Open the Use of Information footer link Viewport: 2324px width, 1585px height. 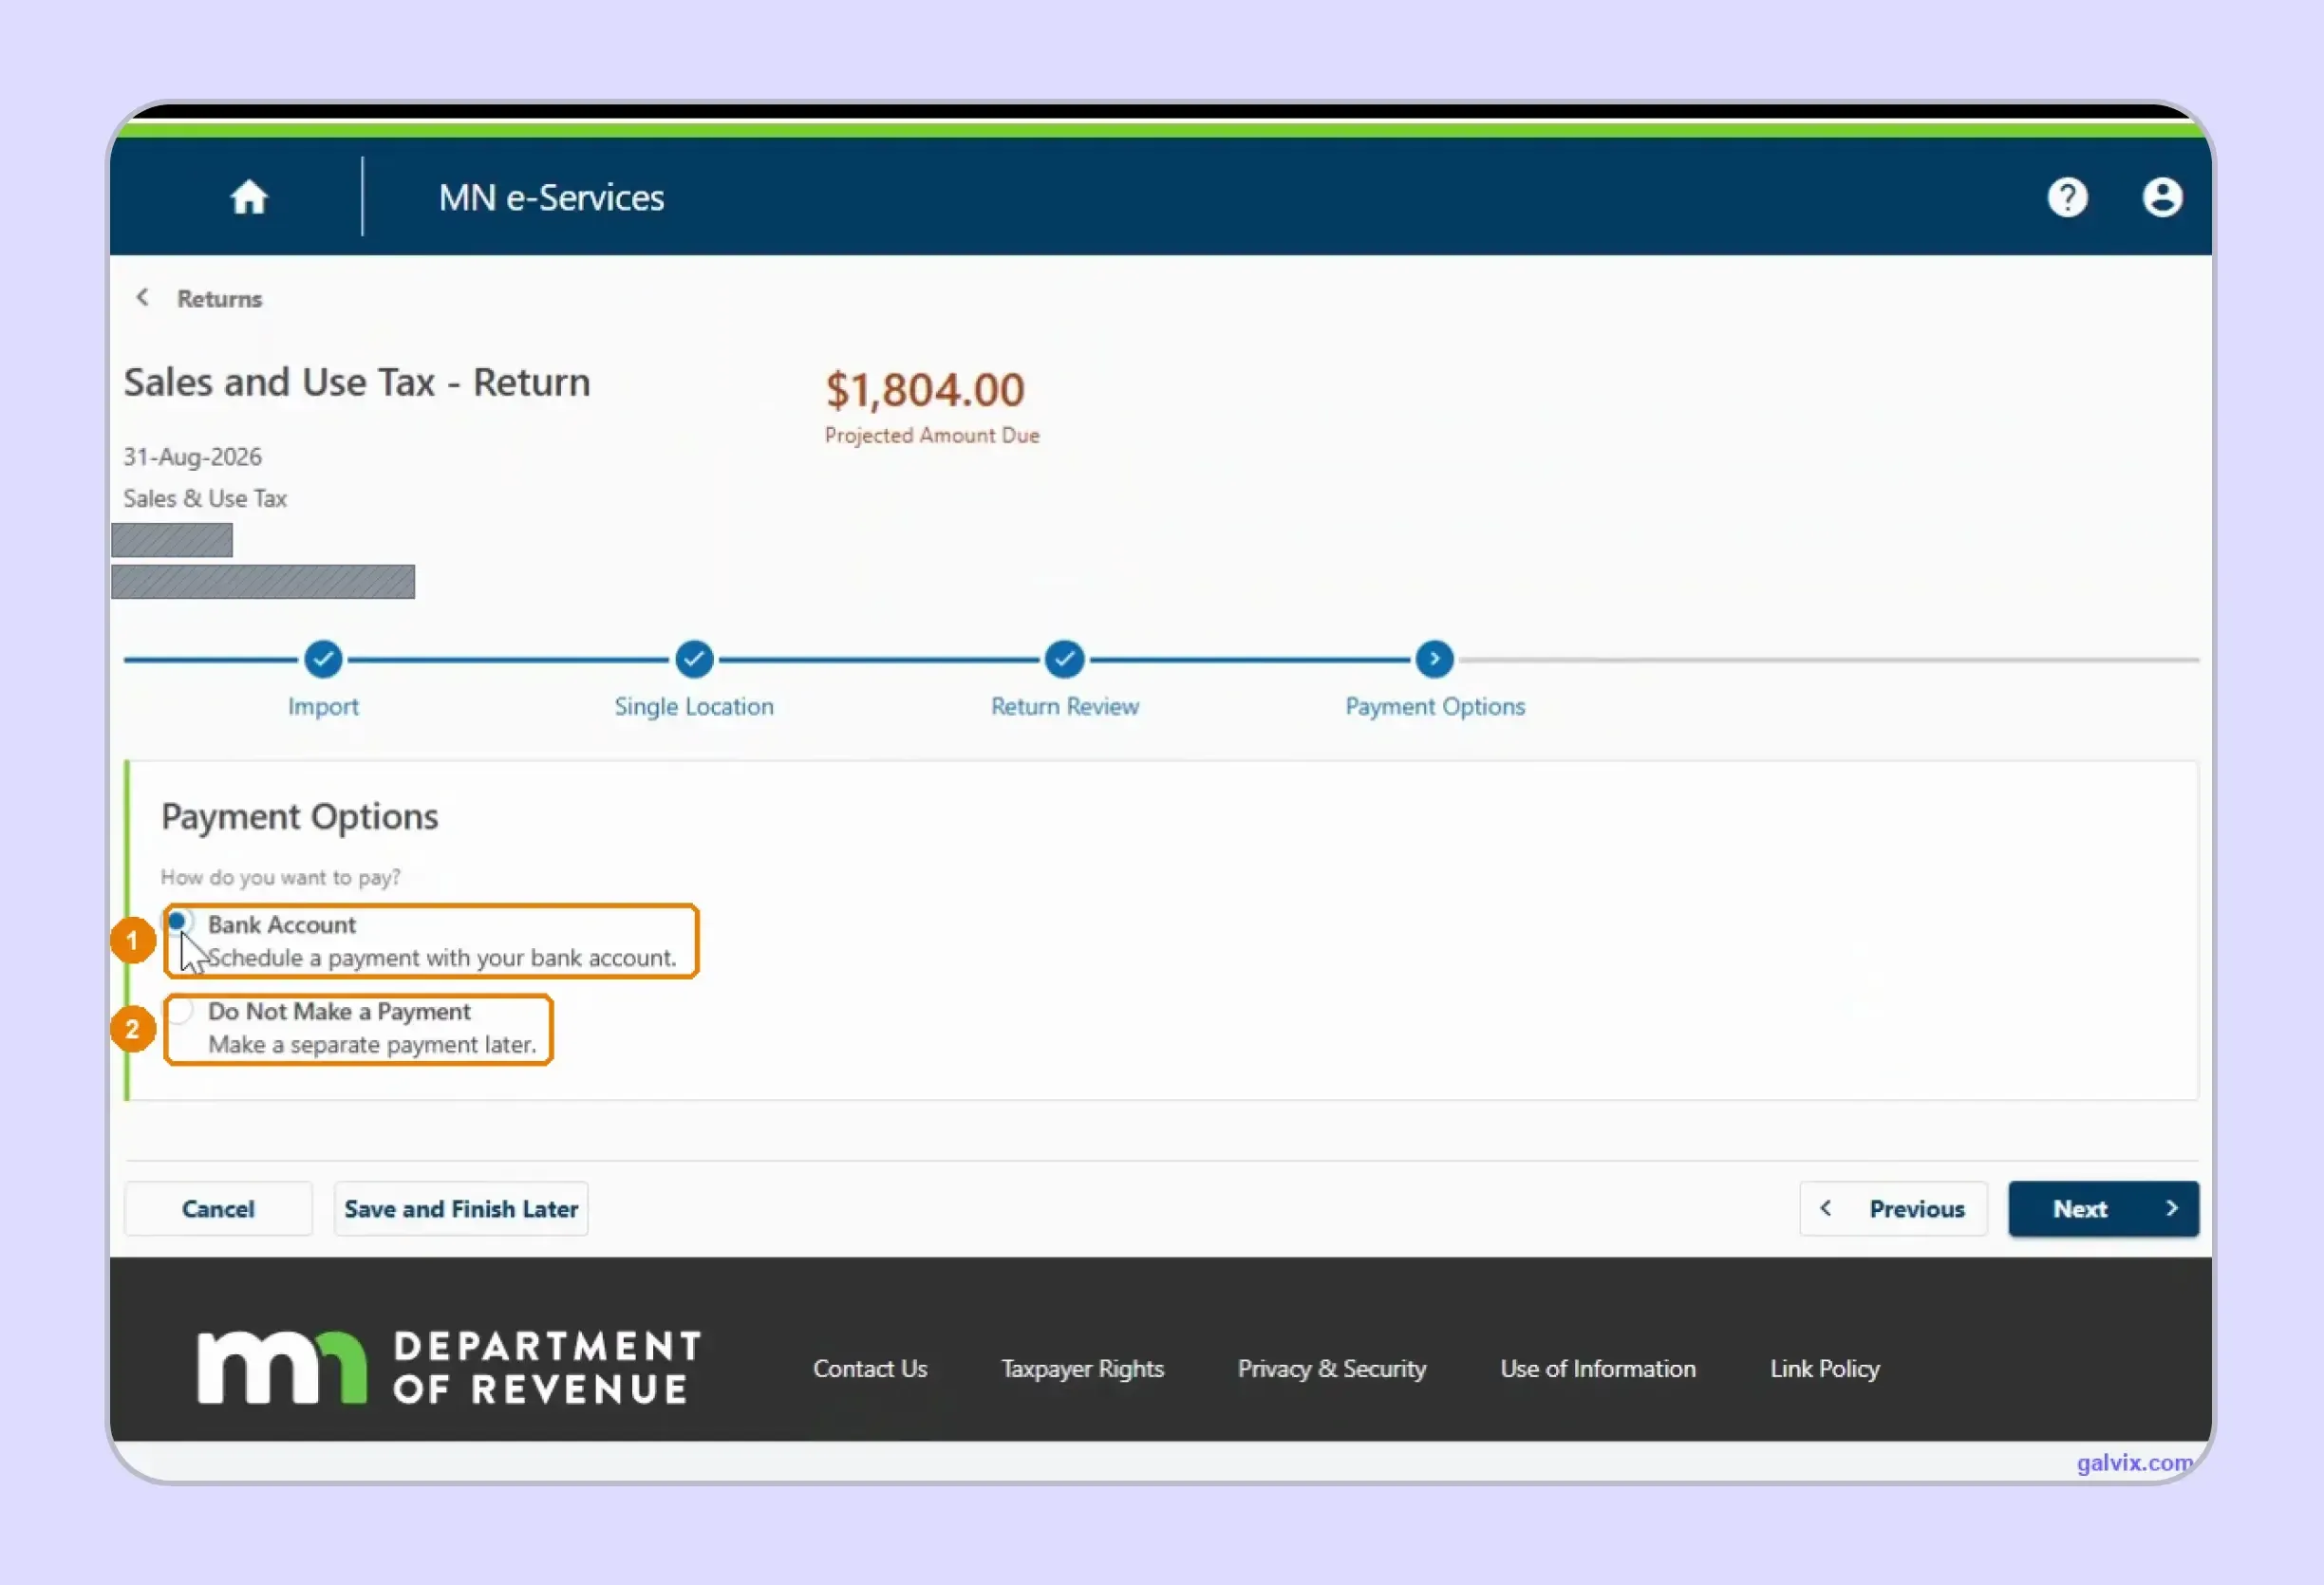pos(1597,1368)
